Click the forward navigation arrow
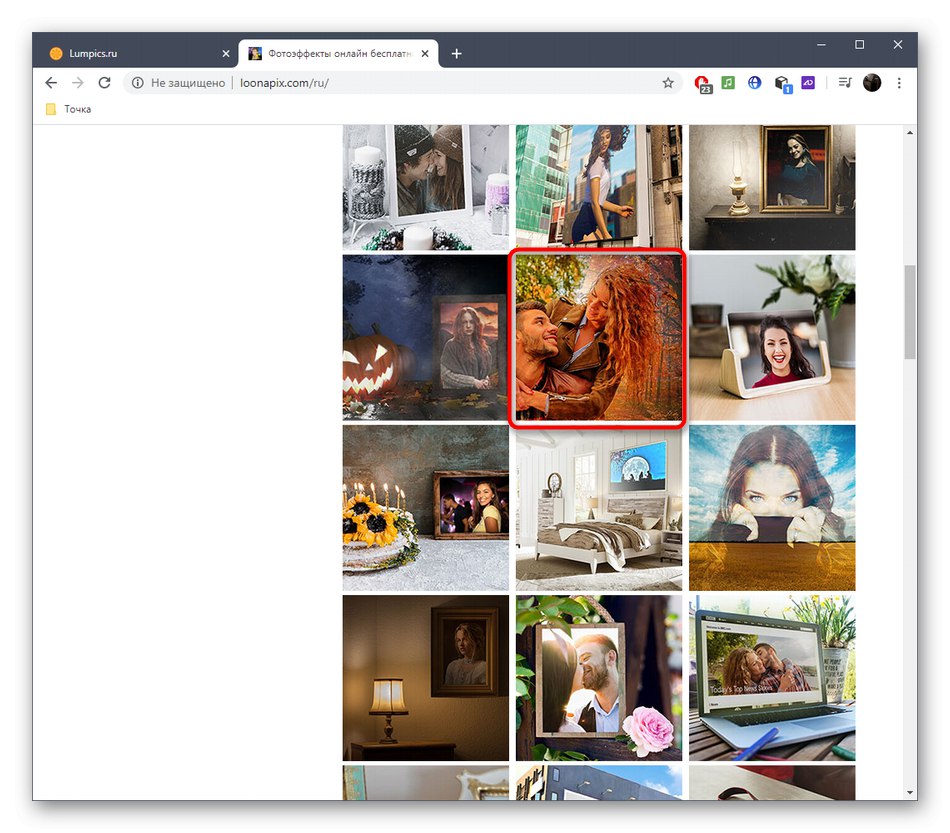This screenshot has height=833, width=950. [78, 83]
